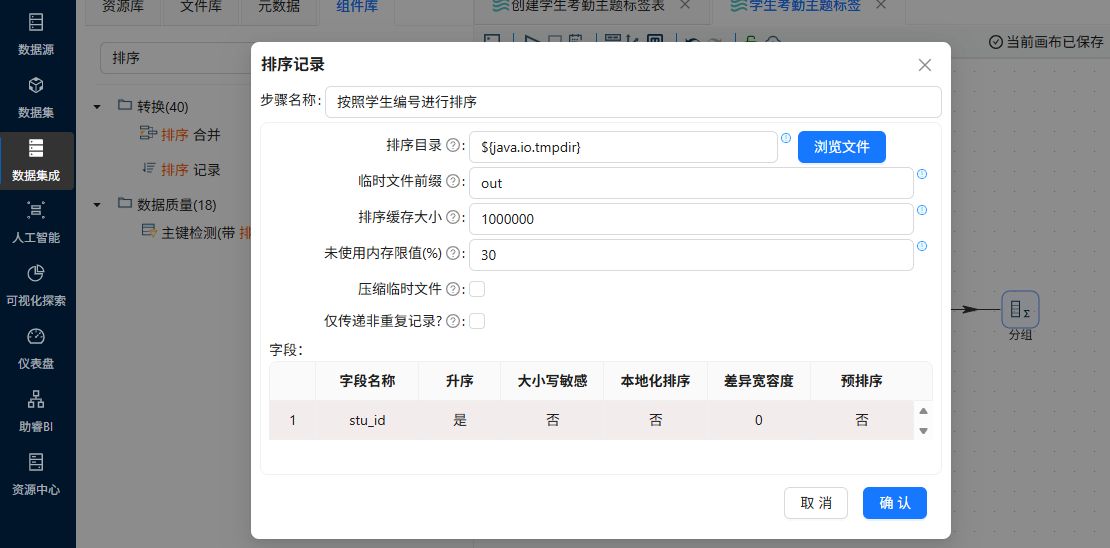
Task: Click variable info icon beside 临时文件前缀 field
Action: 922,174
